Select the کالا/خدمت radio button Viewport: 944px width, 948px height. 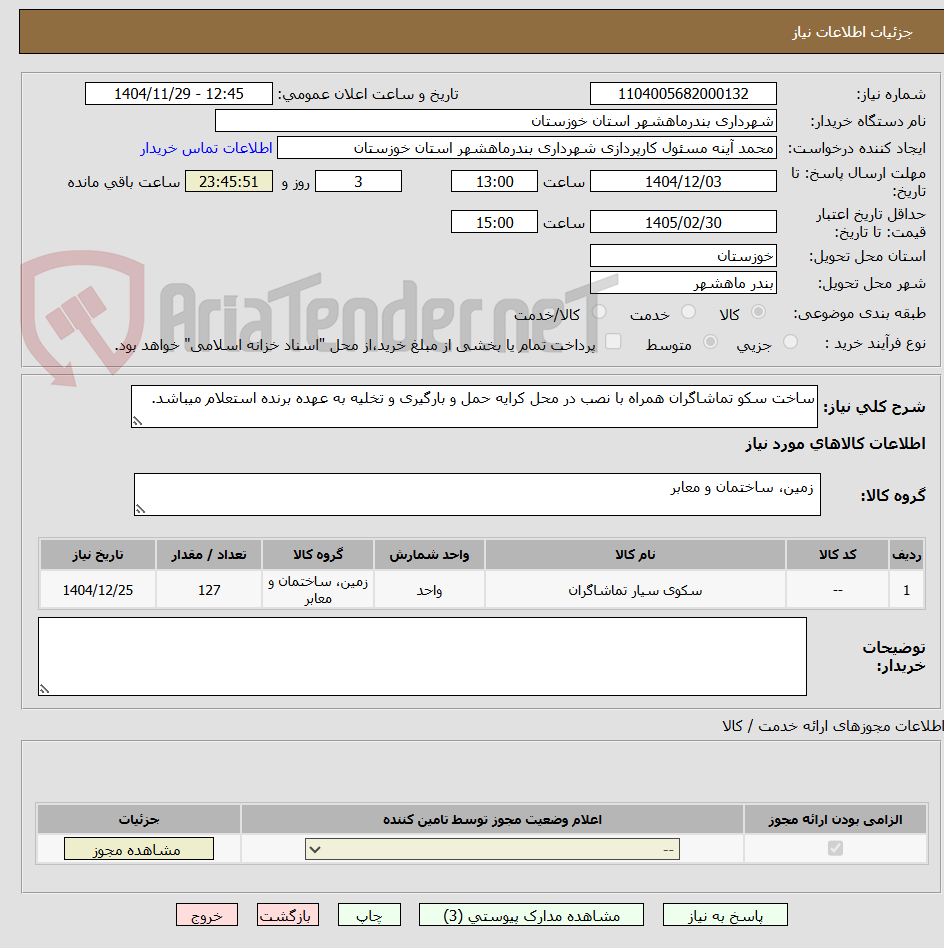[x=599, y=312]
